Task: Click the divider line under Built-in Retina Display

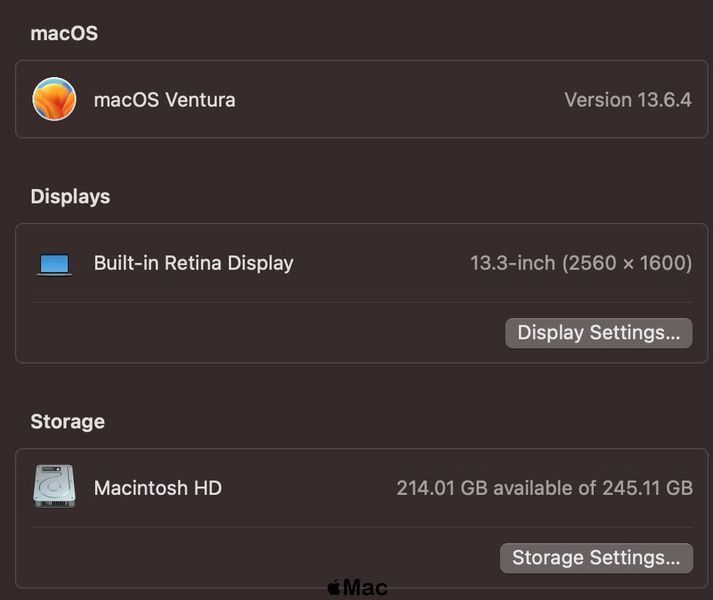Action: pos(362,302)
